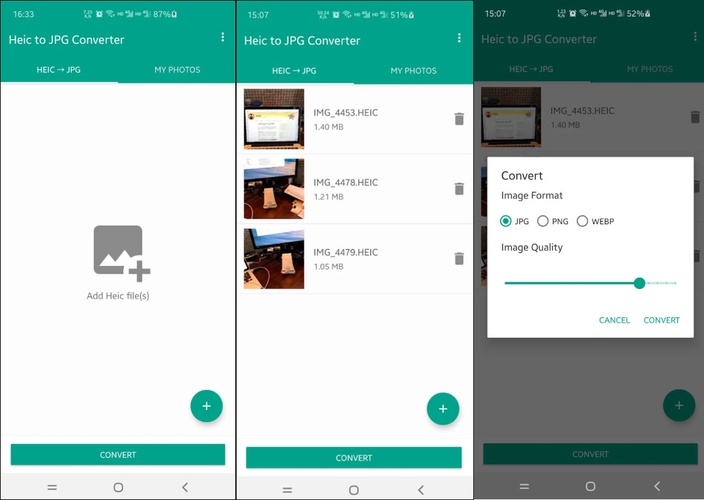Delete IMG_4478.HEIC with trash icon

(x=459, y=189)
